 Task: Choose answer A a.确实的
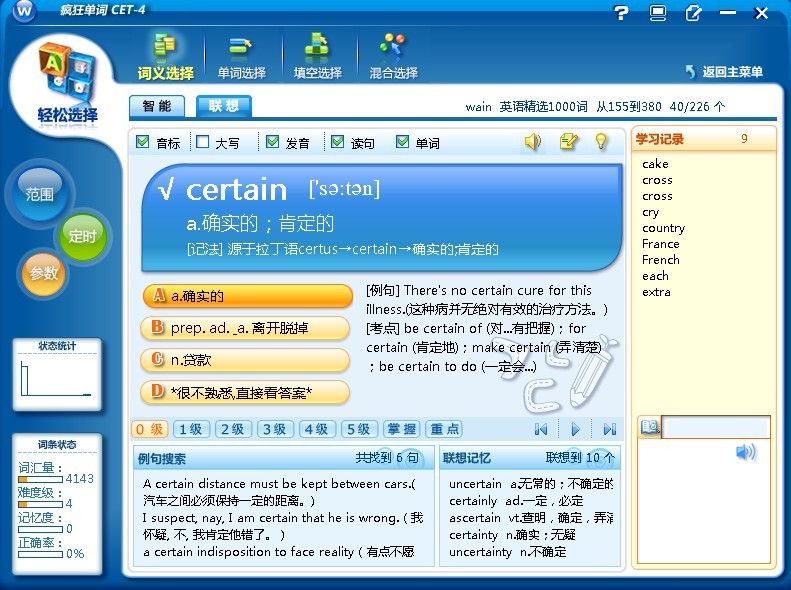pos(247,296)
